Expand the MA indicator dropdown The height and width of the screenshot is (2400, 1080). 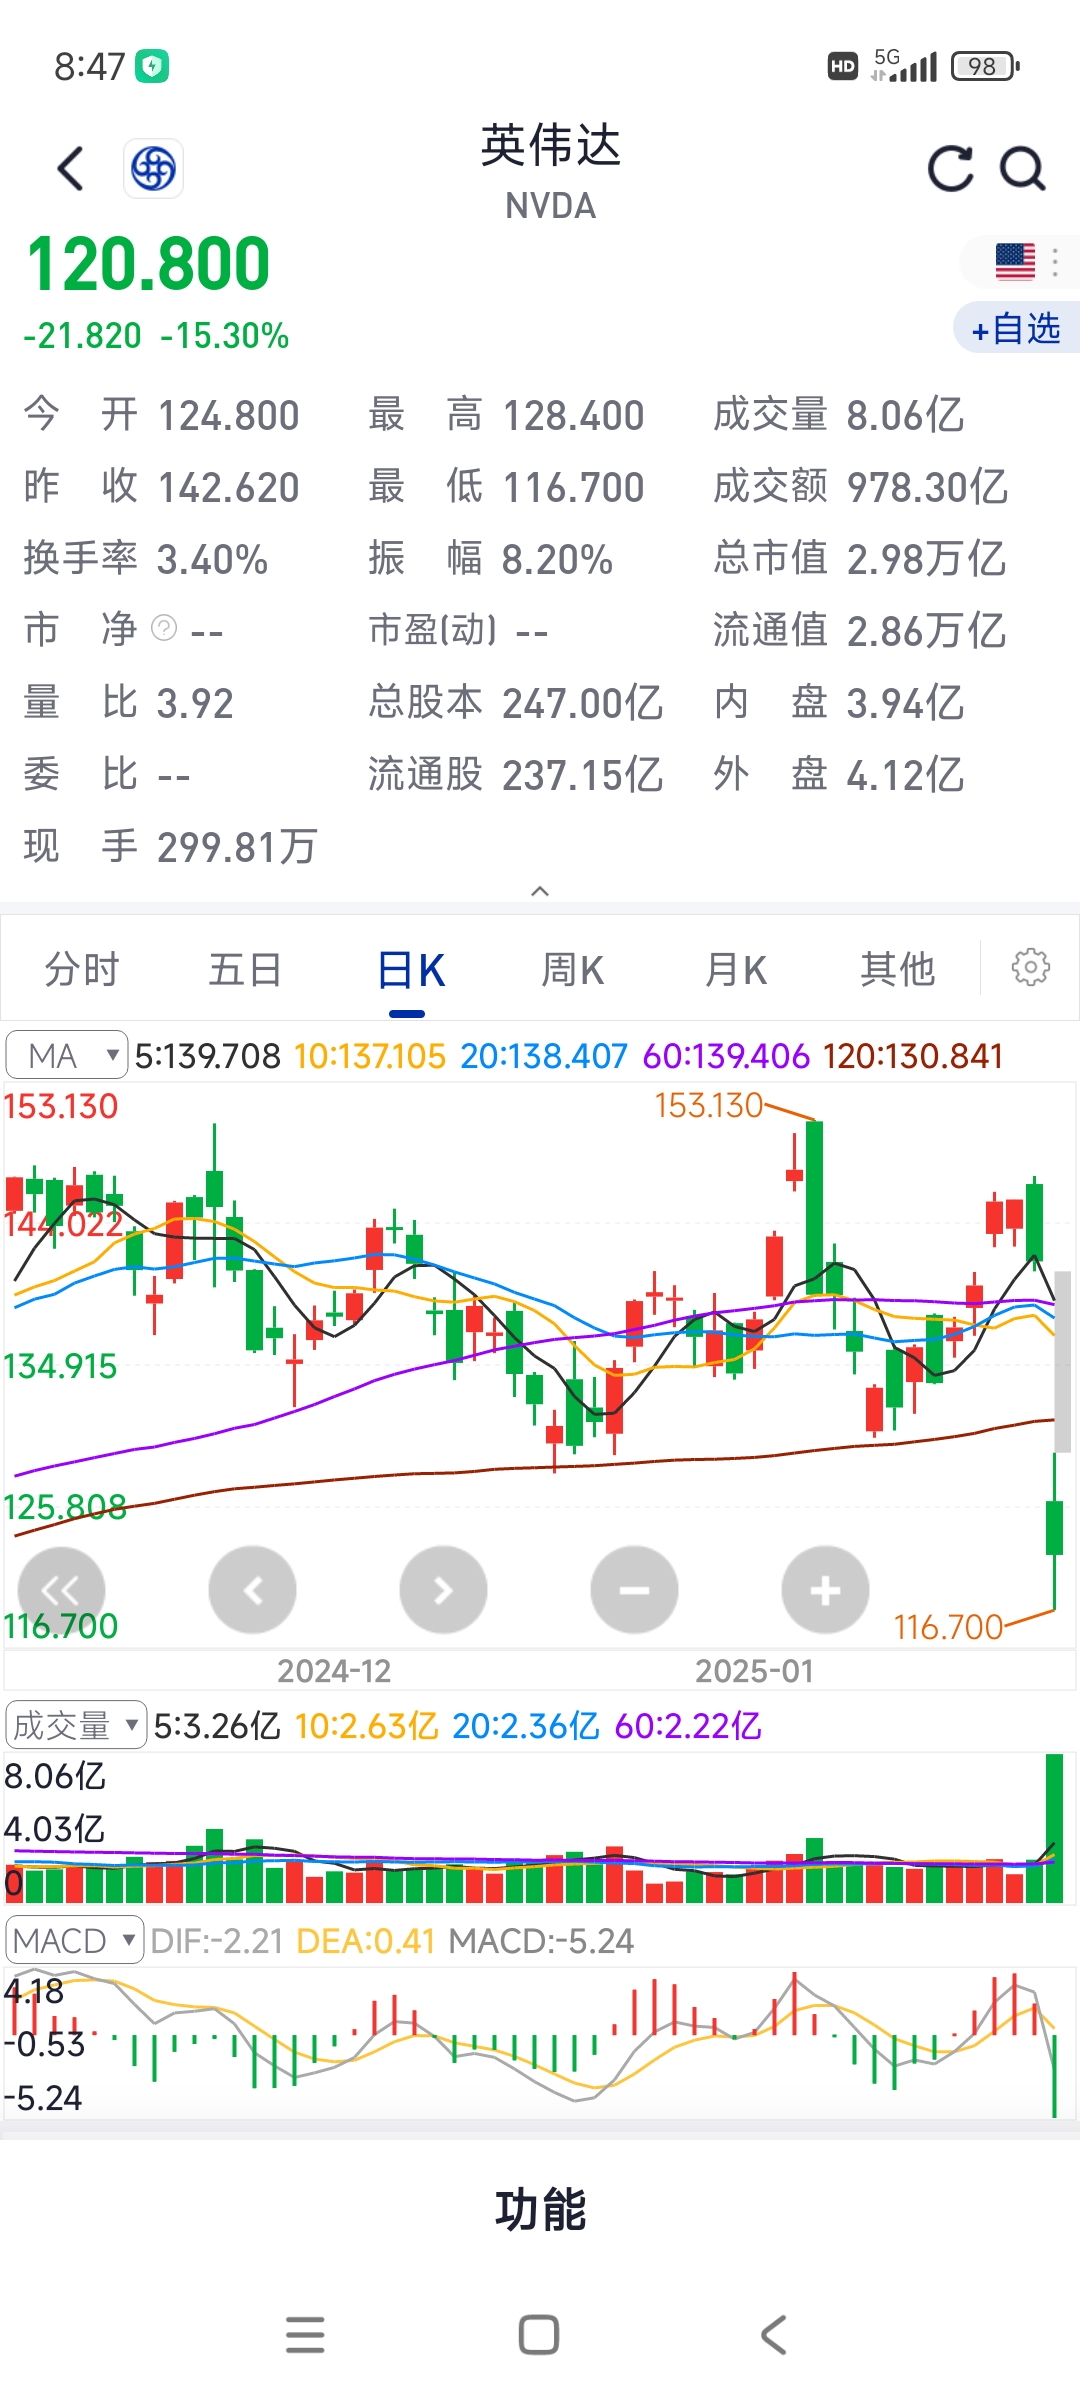[x=66, y=1055]
